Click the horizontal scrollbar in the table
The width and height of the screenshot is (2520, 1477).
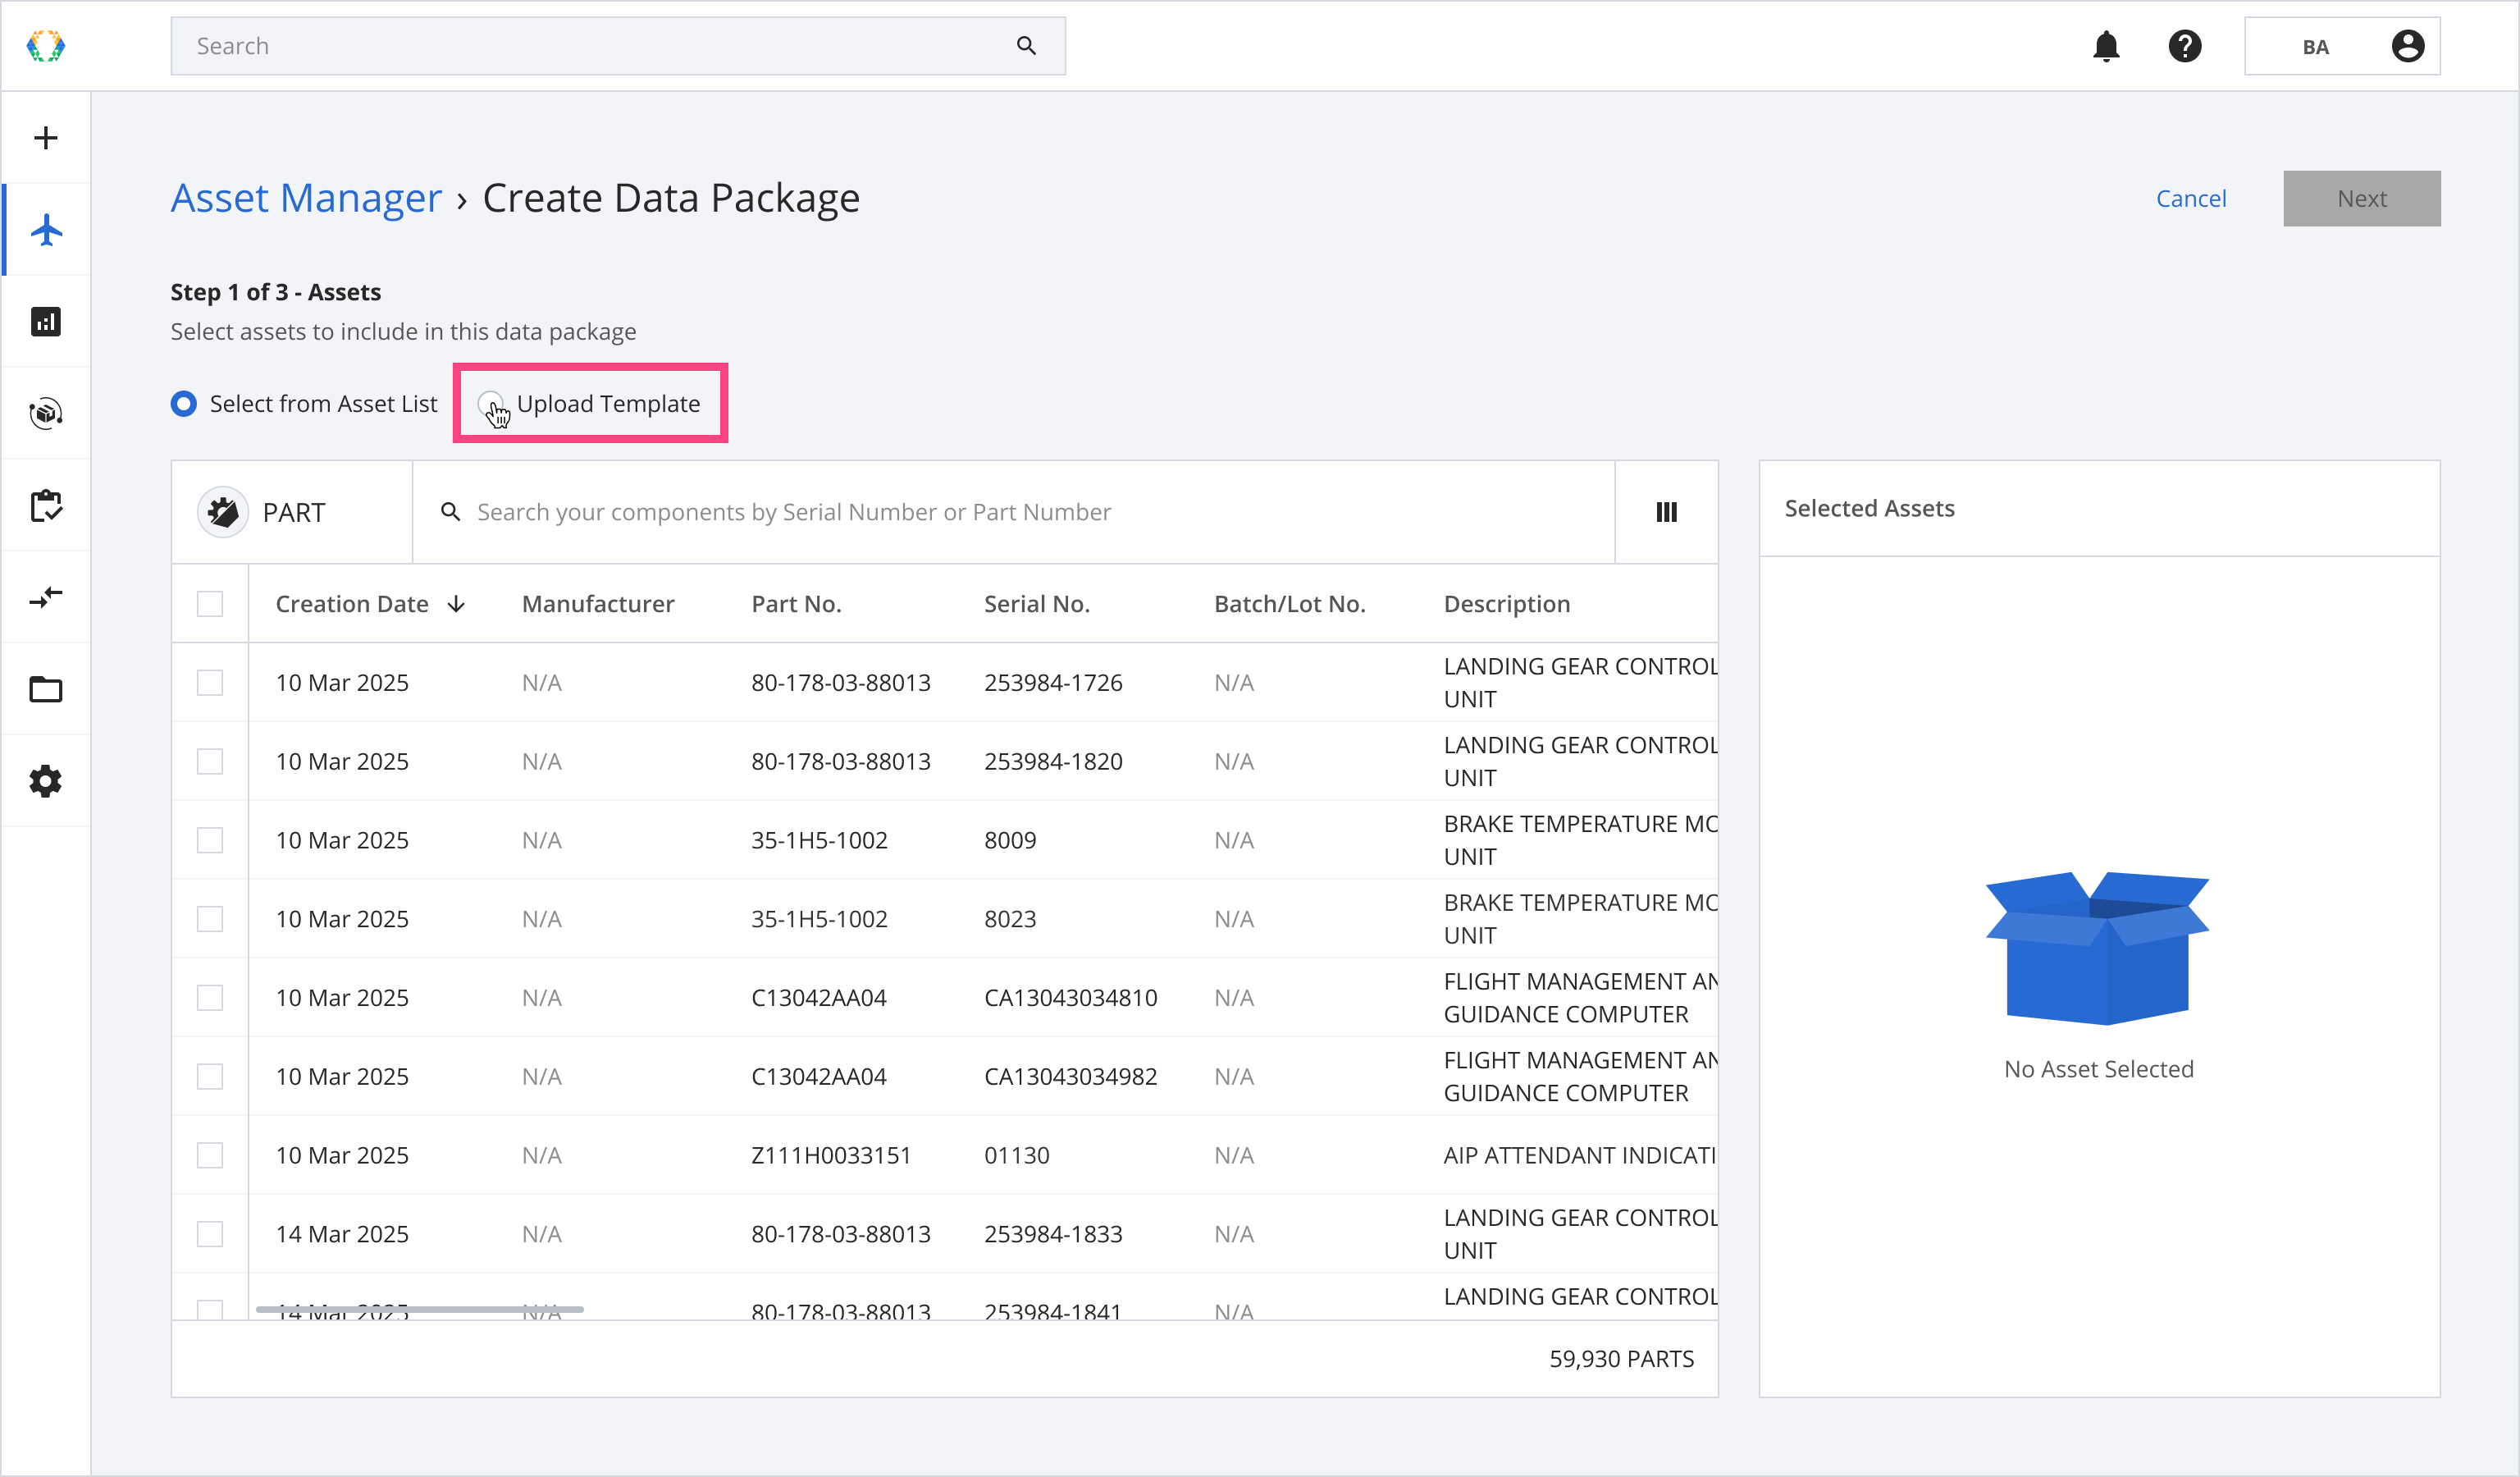tap(420, 1309)
